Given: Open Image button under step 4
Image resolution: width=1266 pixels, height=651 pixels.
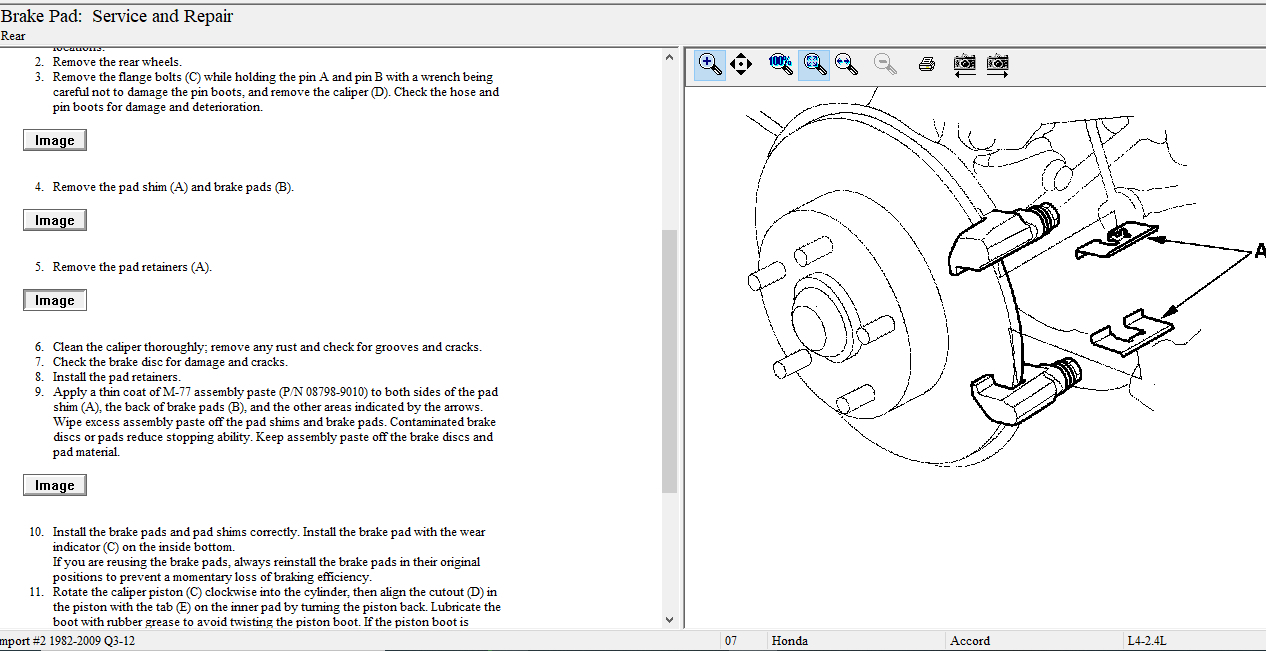Looking at the screenshot, I should (x=55, y=221).
